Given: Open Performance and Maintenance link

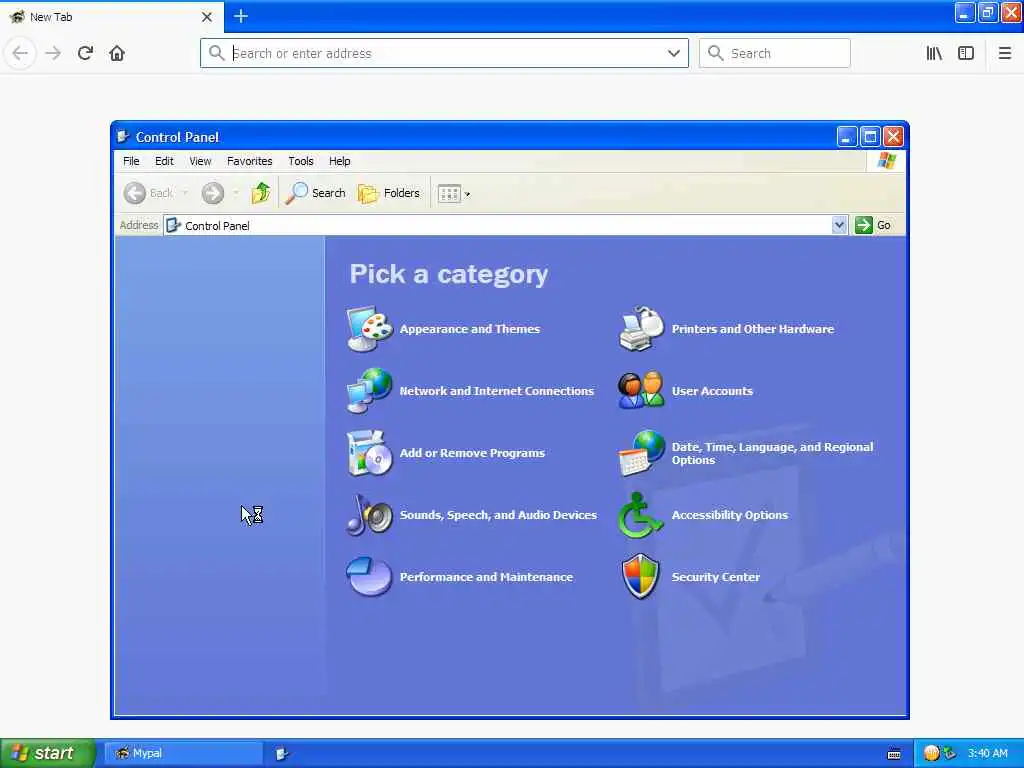Looking at the screenshot, I should 486,577.
